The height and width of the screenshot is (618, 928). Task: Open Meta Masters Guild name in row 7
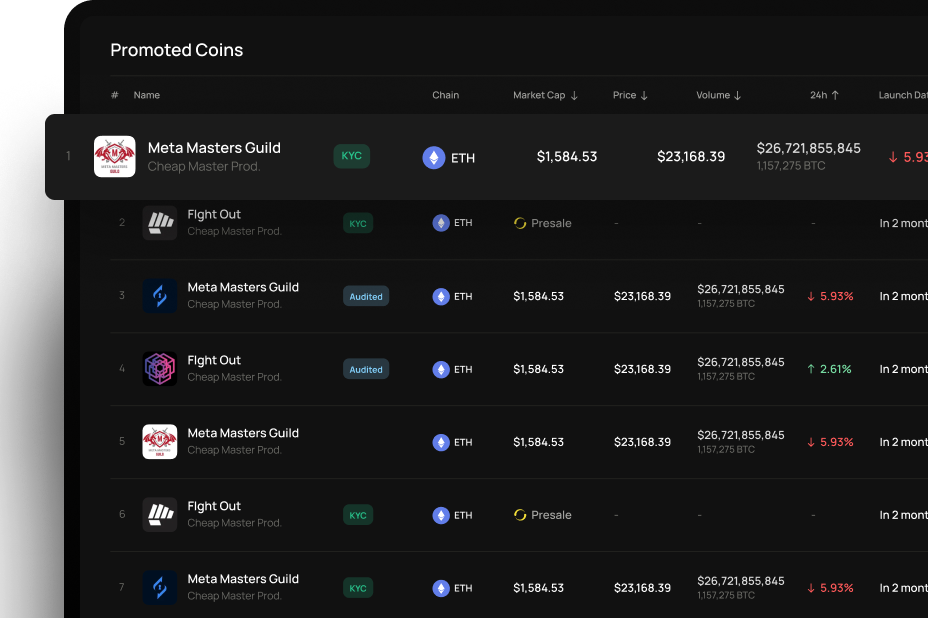[243, 579]
